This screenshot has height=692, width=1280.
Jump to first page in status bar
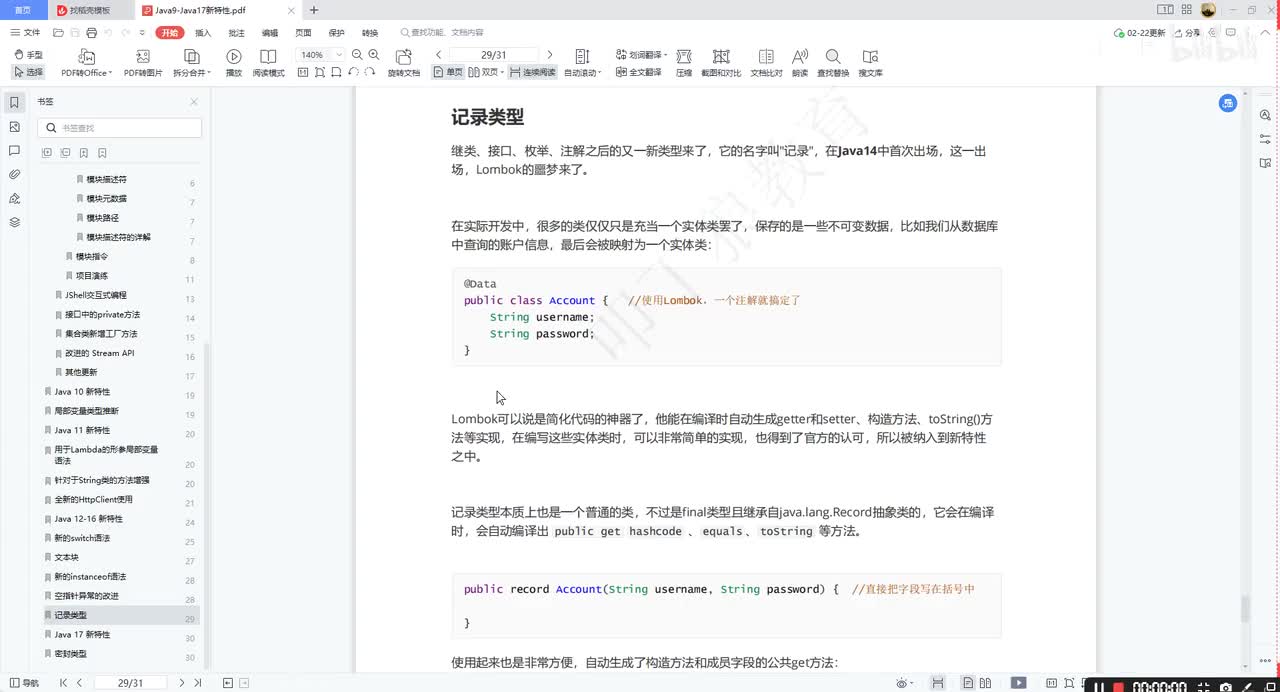coord(63,683)
